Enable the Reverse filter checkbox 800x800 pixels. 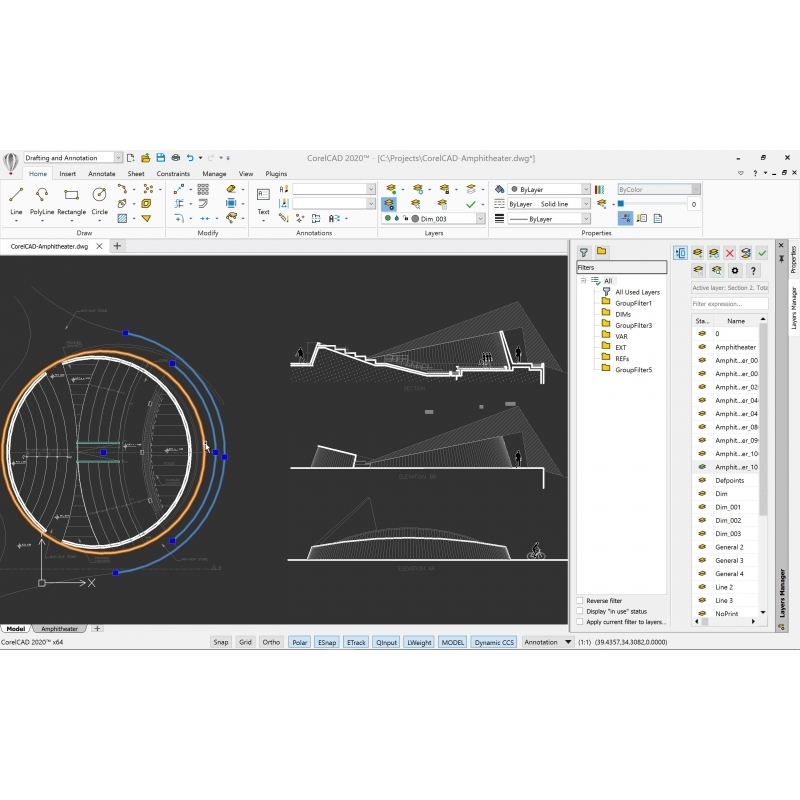coord(580,601)
